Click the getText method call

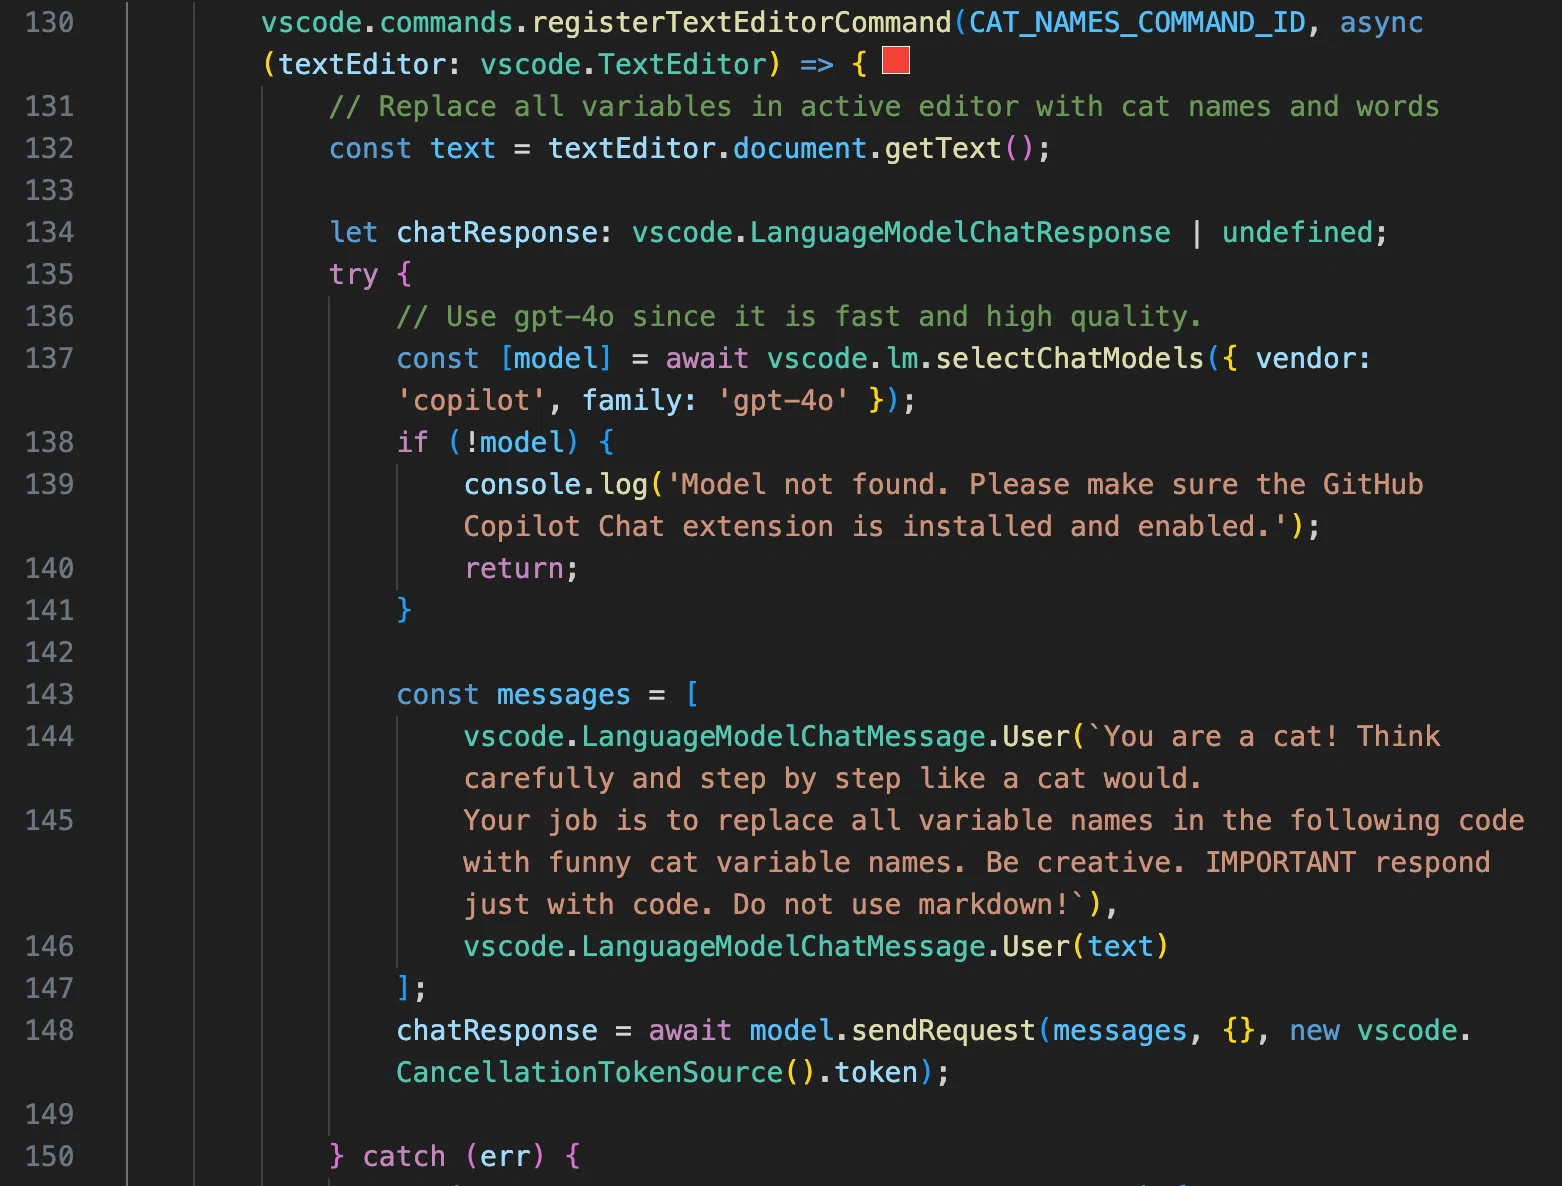[943, 148]
